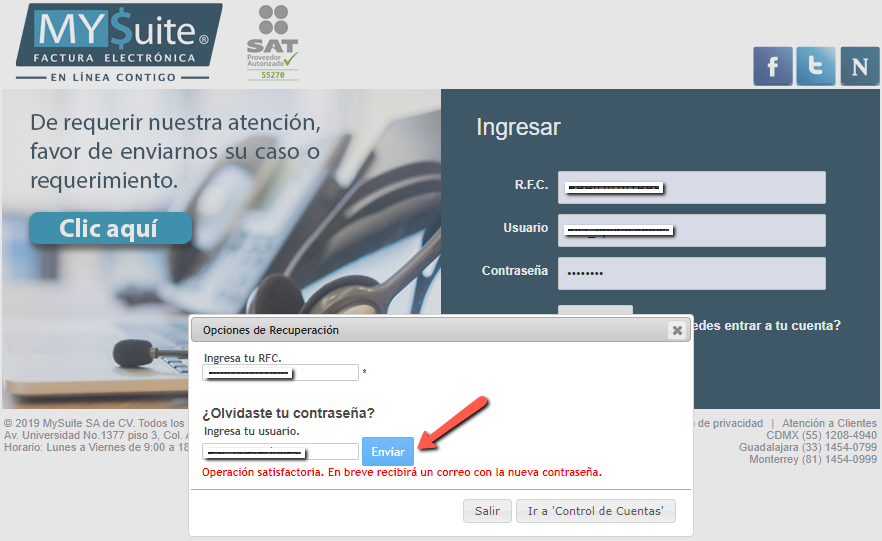
Task: Click the Clic aquí banner button
Action: [x=110, y=228]
